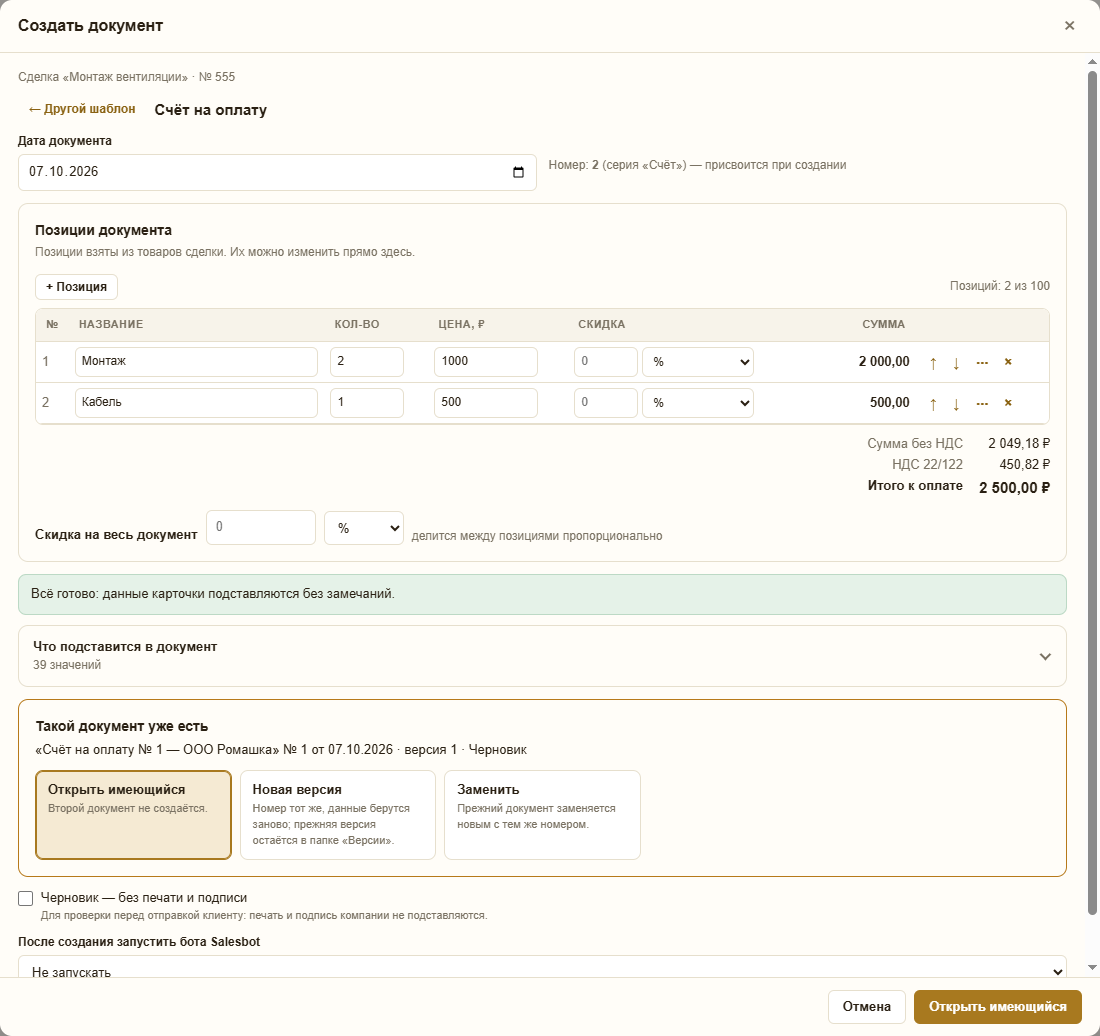Viewport: 1100px width, 1036px height.
Task: Close the Создать документ dialog
Action: pos(1069,26)
